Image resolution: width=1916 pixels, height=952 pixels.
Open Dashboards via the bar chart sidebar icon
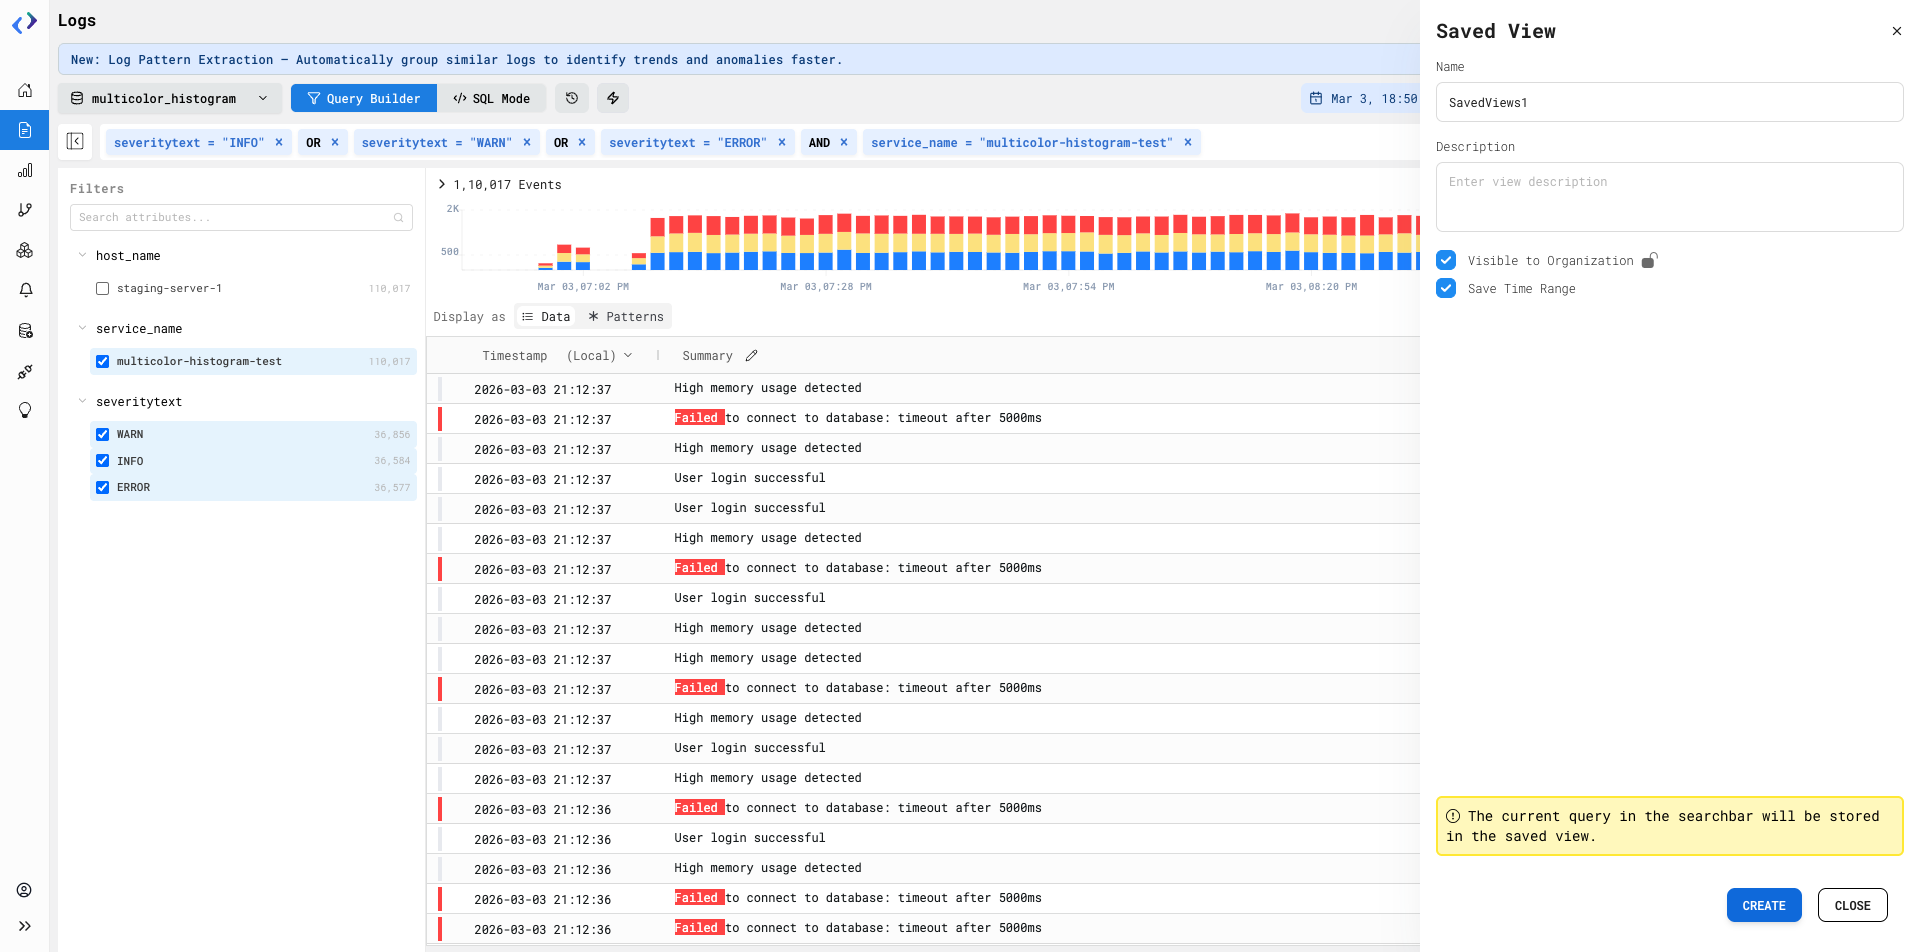tap(24, 170)
